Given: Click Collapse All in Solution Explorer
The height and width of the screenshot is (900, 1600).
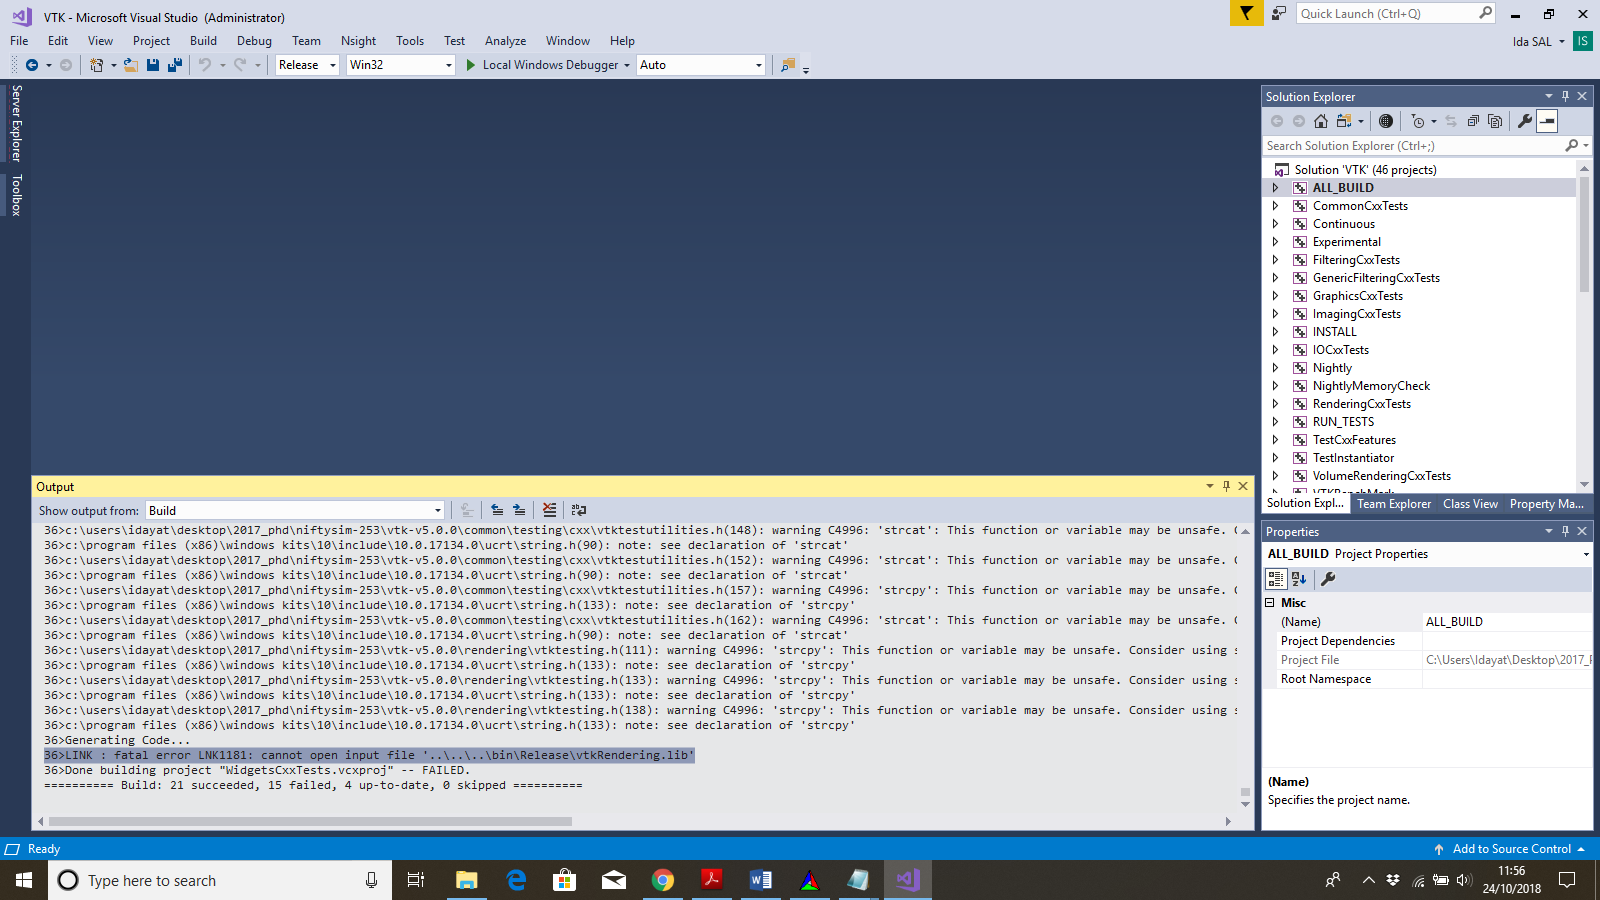Looking at the screenshot, I should tap(1473, 121).
